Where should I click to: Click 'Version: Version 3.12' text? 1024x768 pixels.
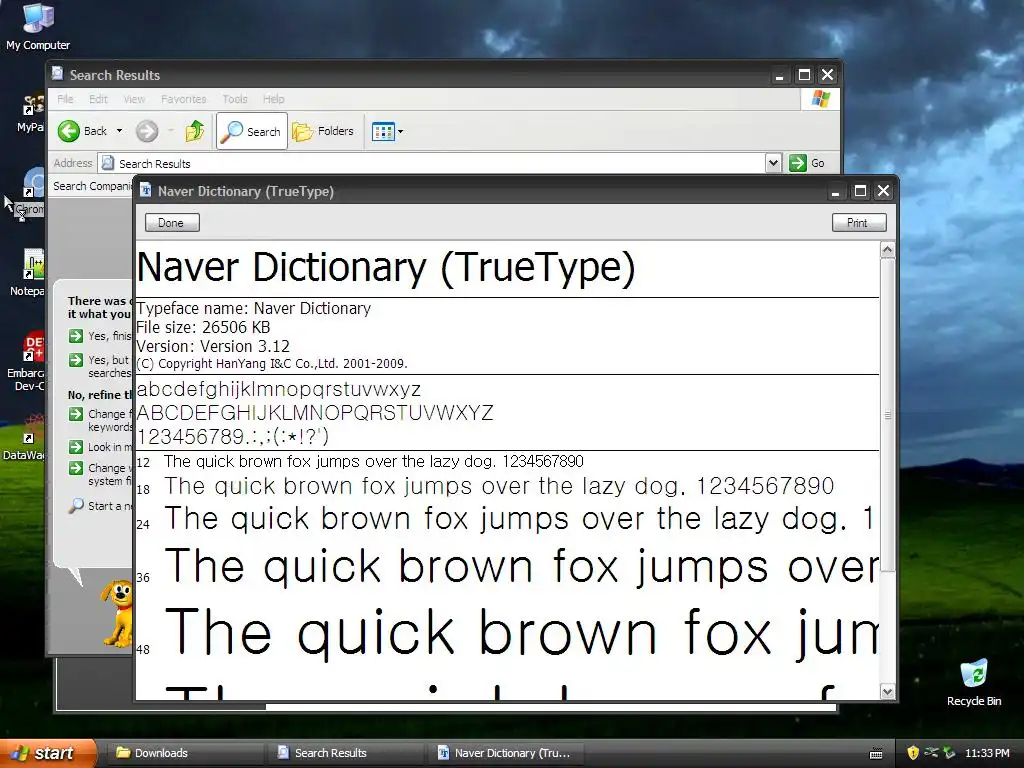(x=213, y=346)
